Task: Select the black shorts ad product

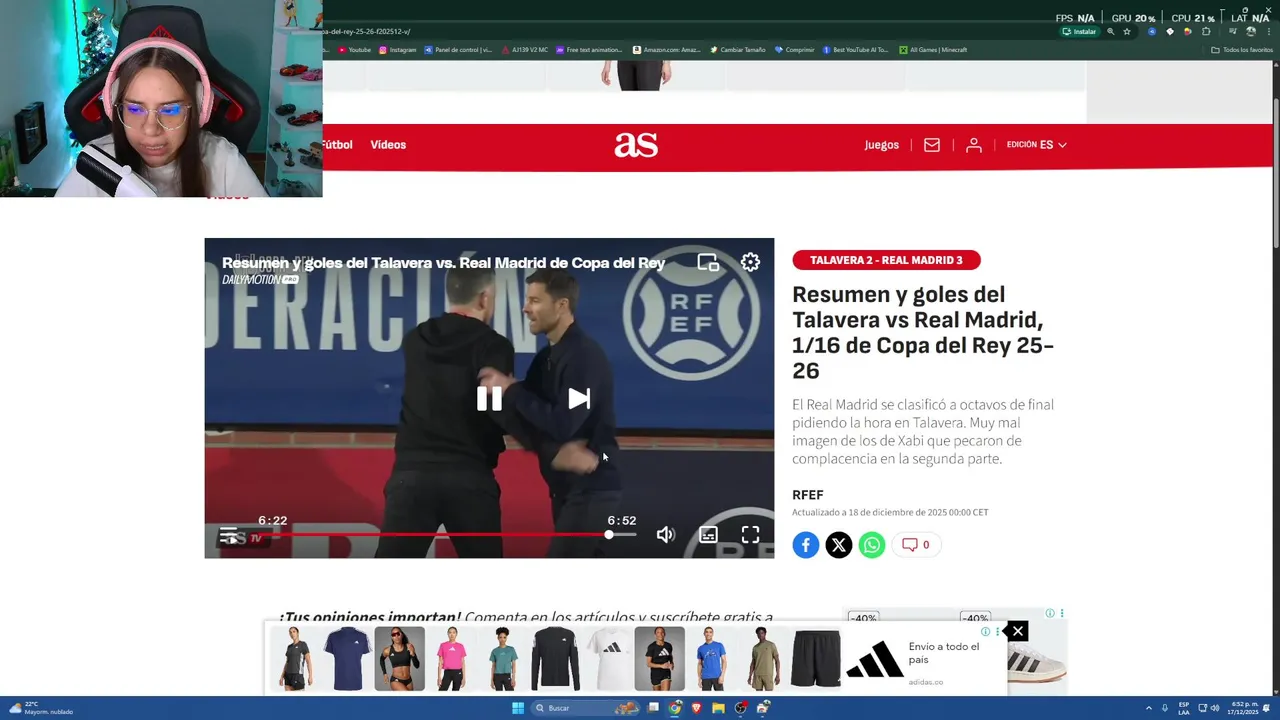Action: pyautogui.click(x=816, y=659)
